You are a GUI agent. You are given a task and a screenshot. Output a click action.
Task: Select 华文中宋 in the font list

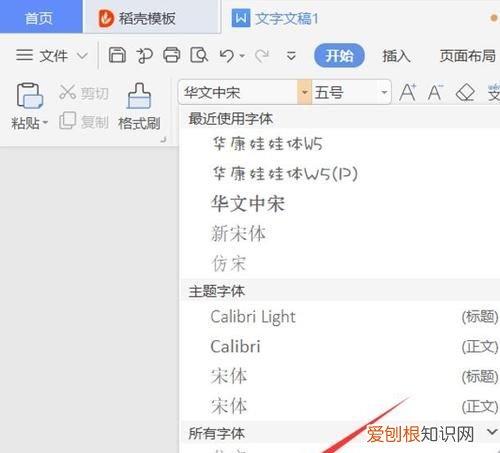(248, 203)
